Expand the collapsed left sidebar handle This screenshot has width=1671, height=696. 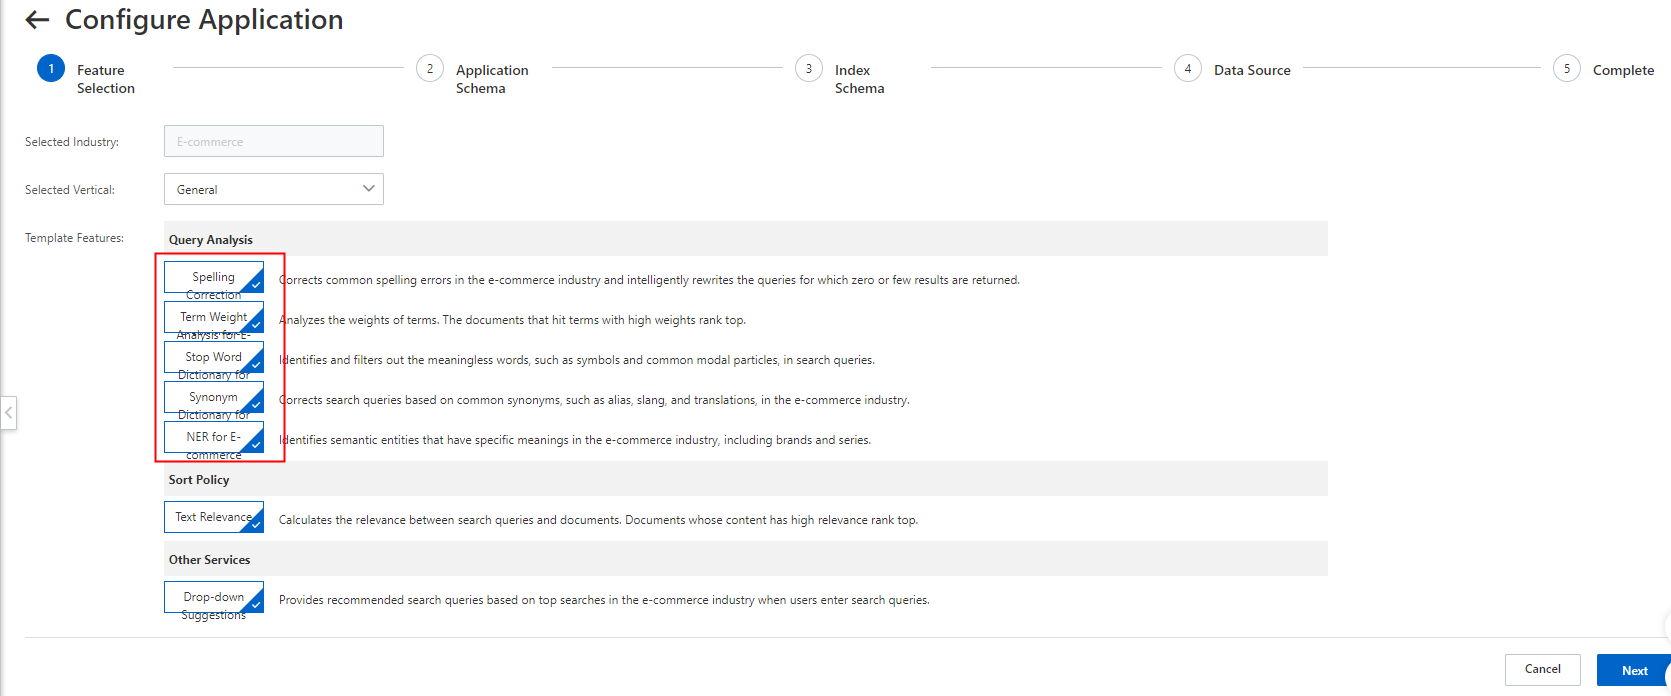(9, 412)
